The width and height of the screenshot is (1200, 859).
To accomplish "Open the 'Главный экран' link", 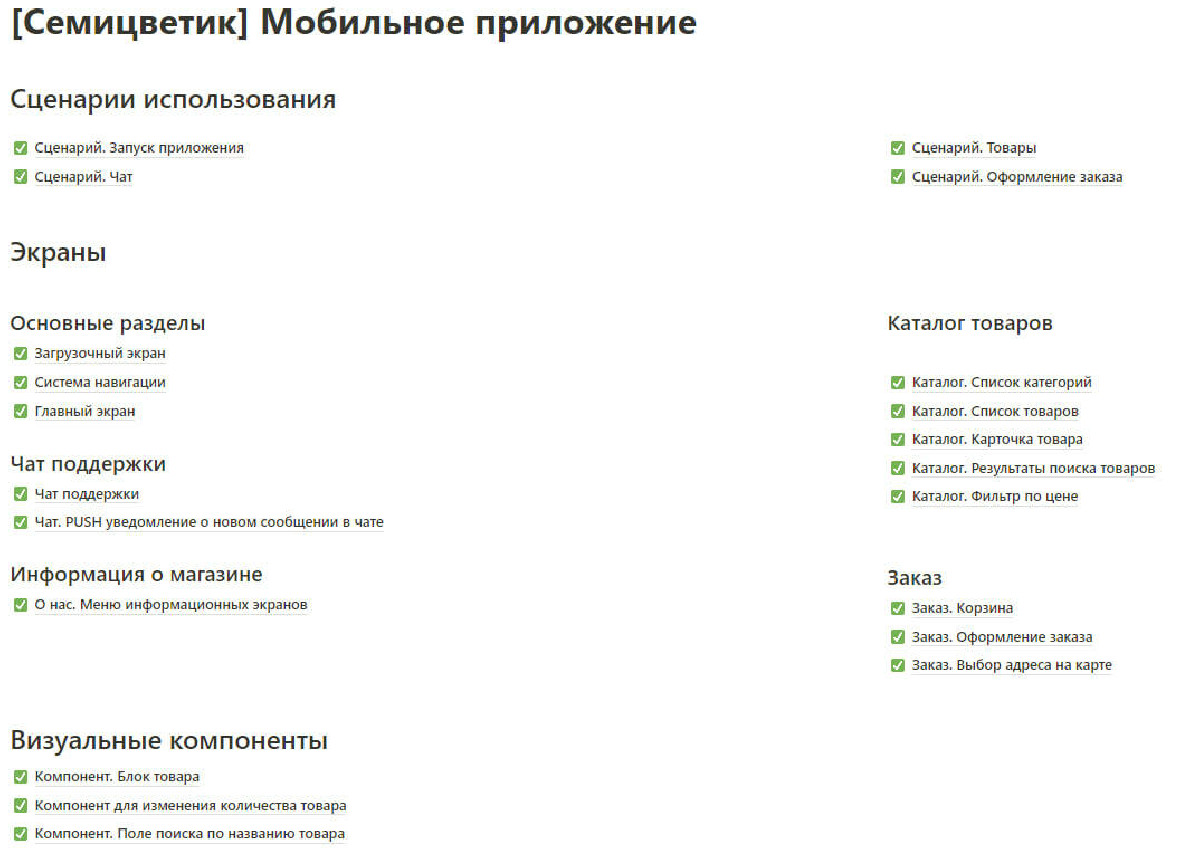I will pyautogui.click(x=85, y=411).
